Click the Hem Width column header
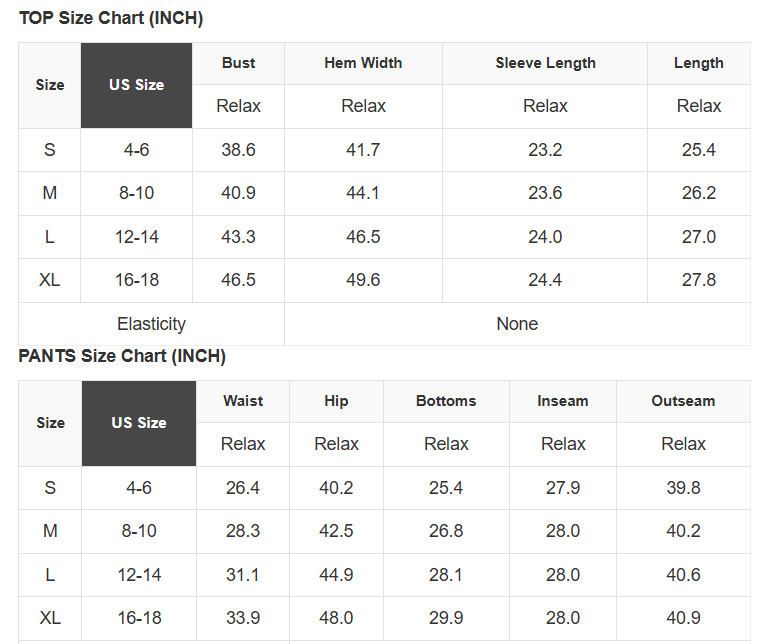The image size is (769, 644). (363, 63)
